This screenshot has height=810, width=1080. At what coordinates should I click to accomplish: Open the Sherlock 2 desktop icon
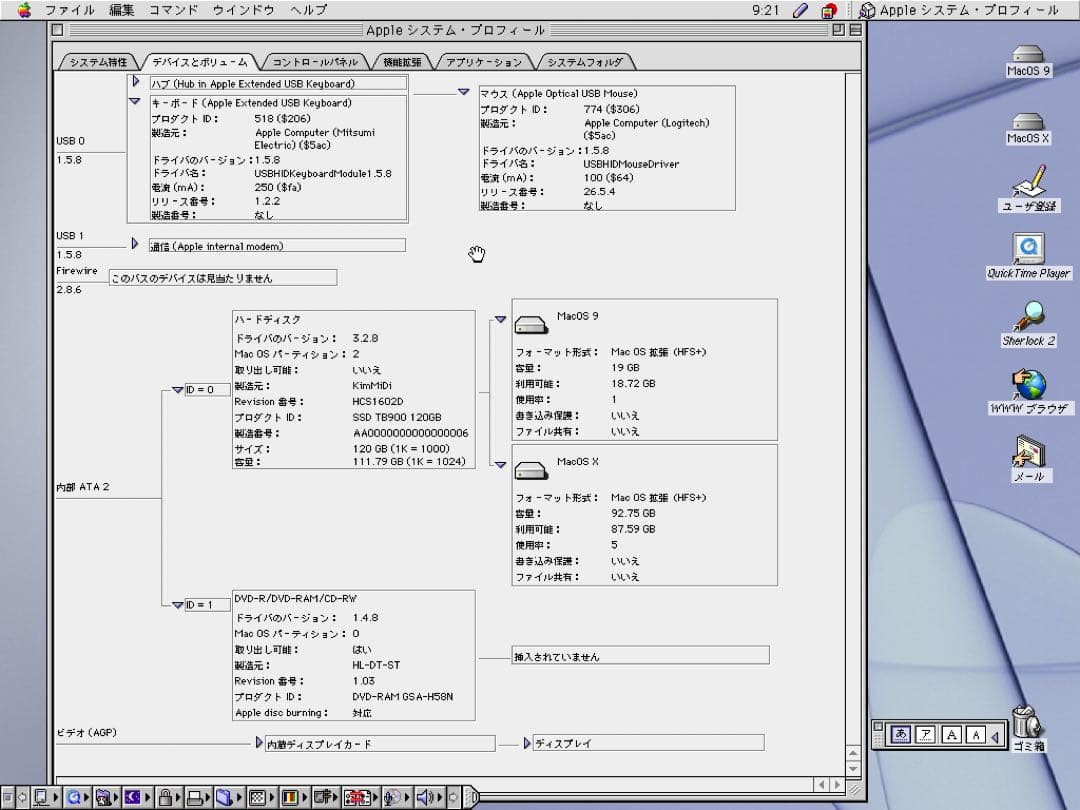(x=1028, y=318)
